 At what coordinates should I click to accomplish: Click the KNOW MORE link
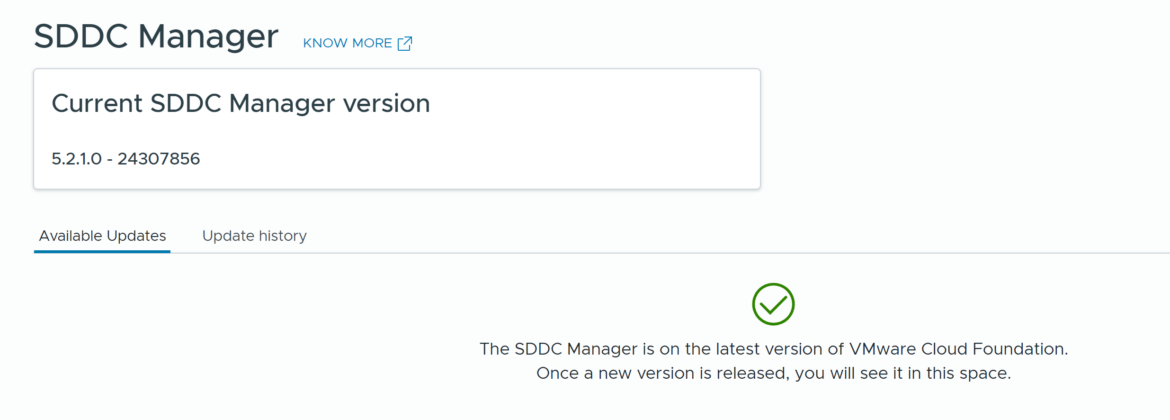347,43
